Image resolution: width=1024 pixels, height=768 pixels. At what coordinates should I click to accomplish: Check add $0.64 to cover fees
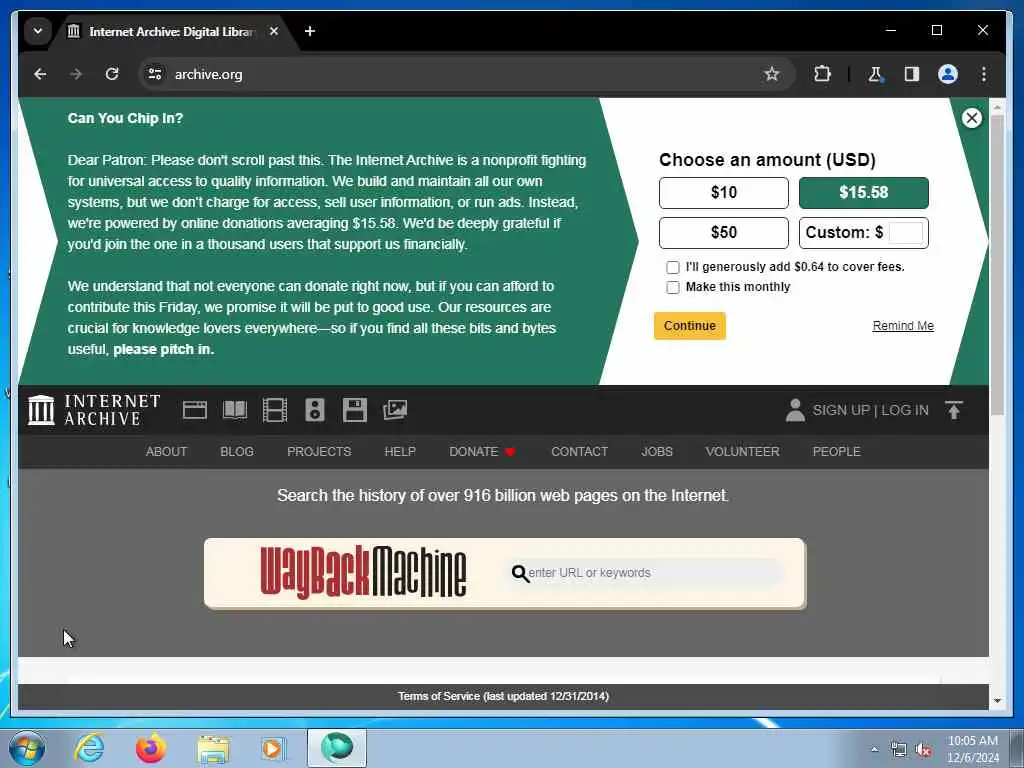tap(673, 268)
